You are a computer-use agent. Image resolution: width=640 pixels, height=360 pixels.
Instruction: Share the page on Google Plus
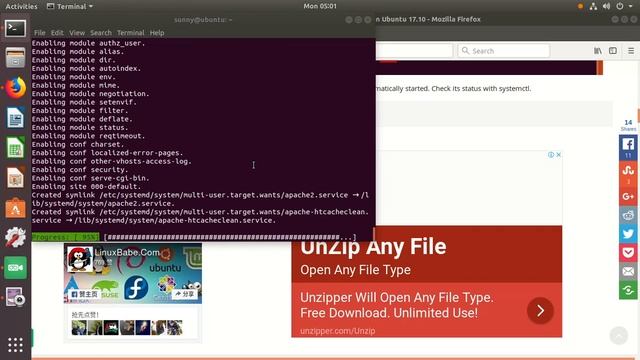[x=628, y=197]
